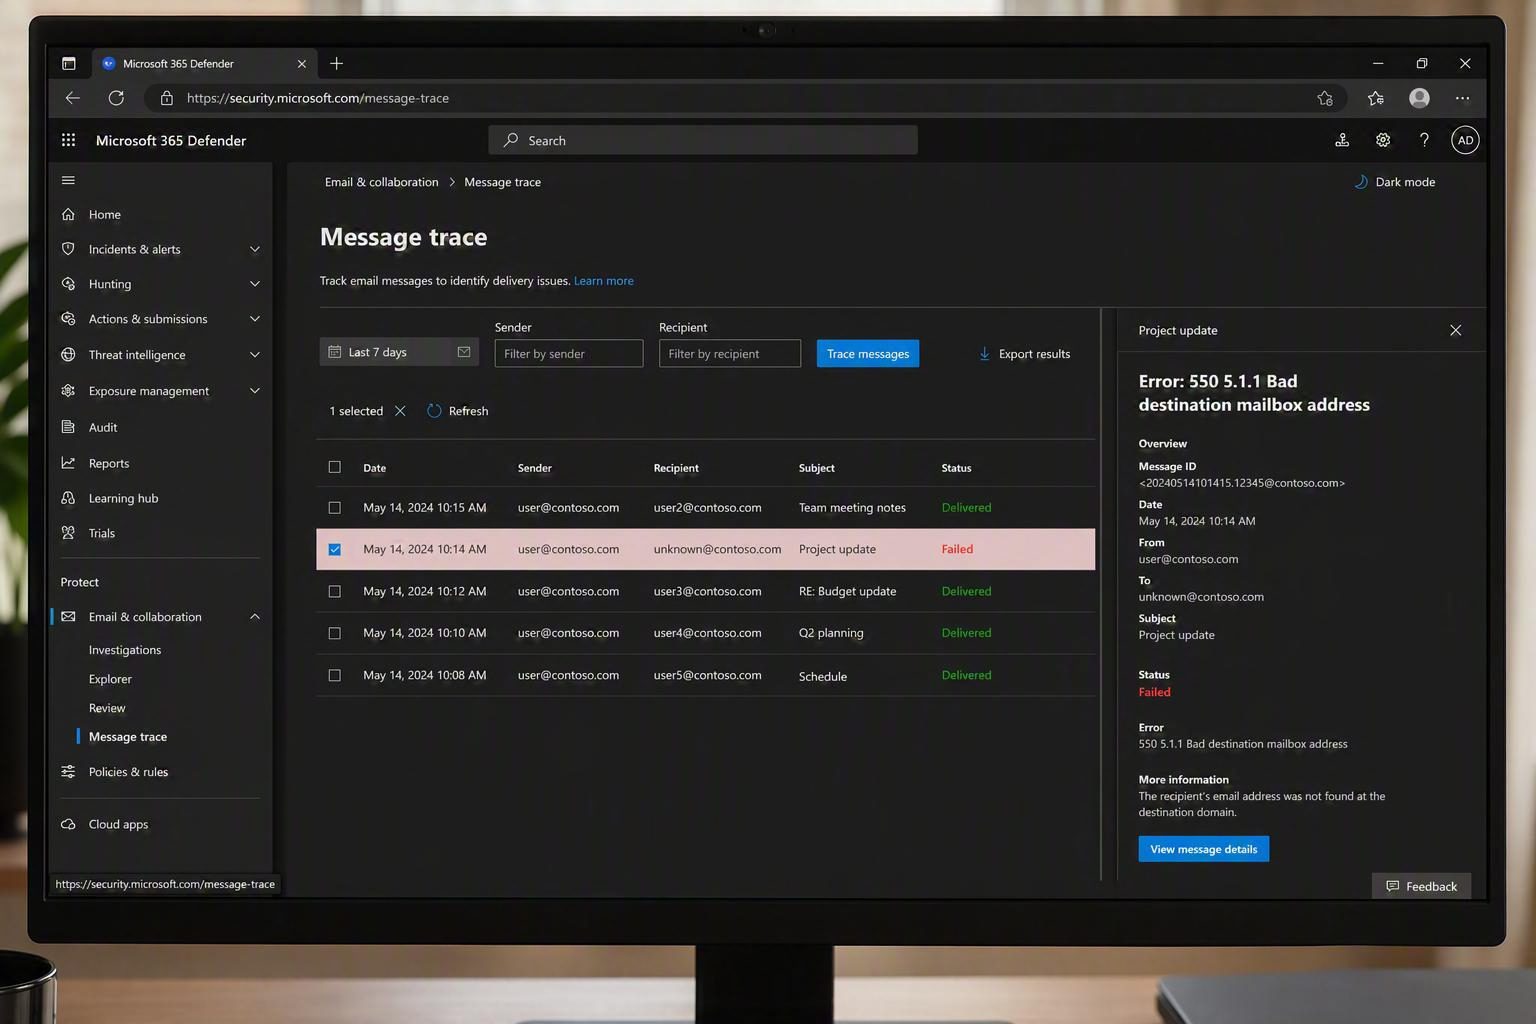Check the Q2 planning row checkbox
1536x1024 pixels.
335,633
